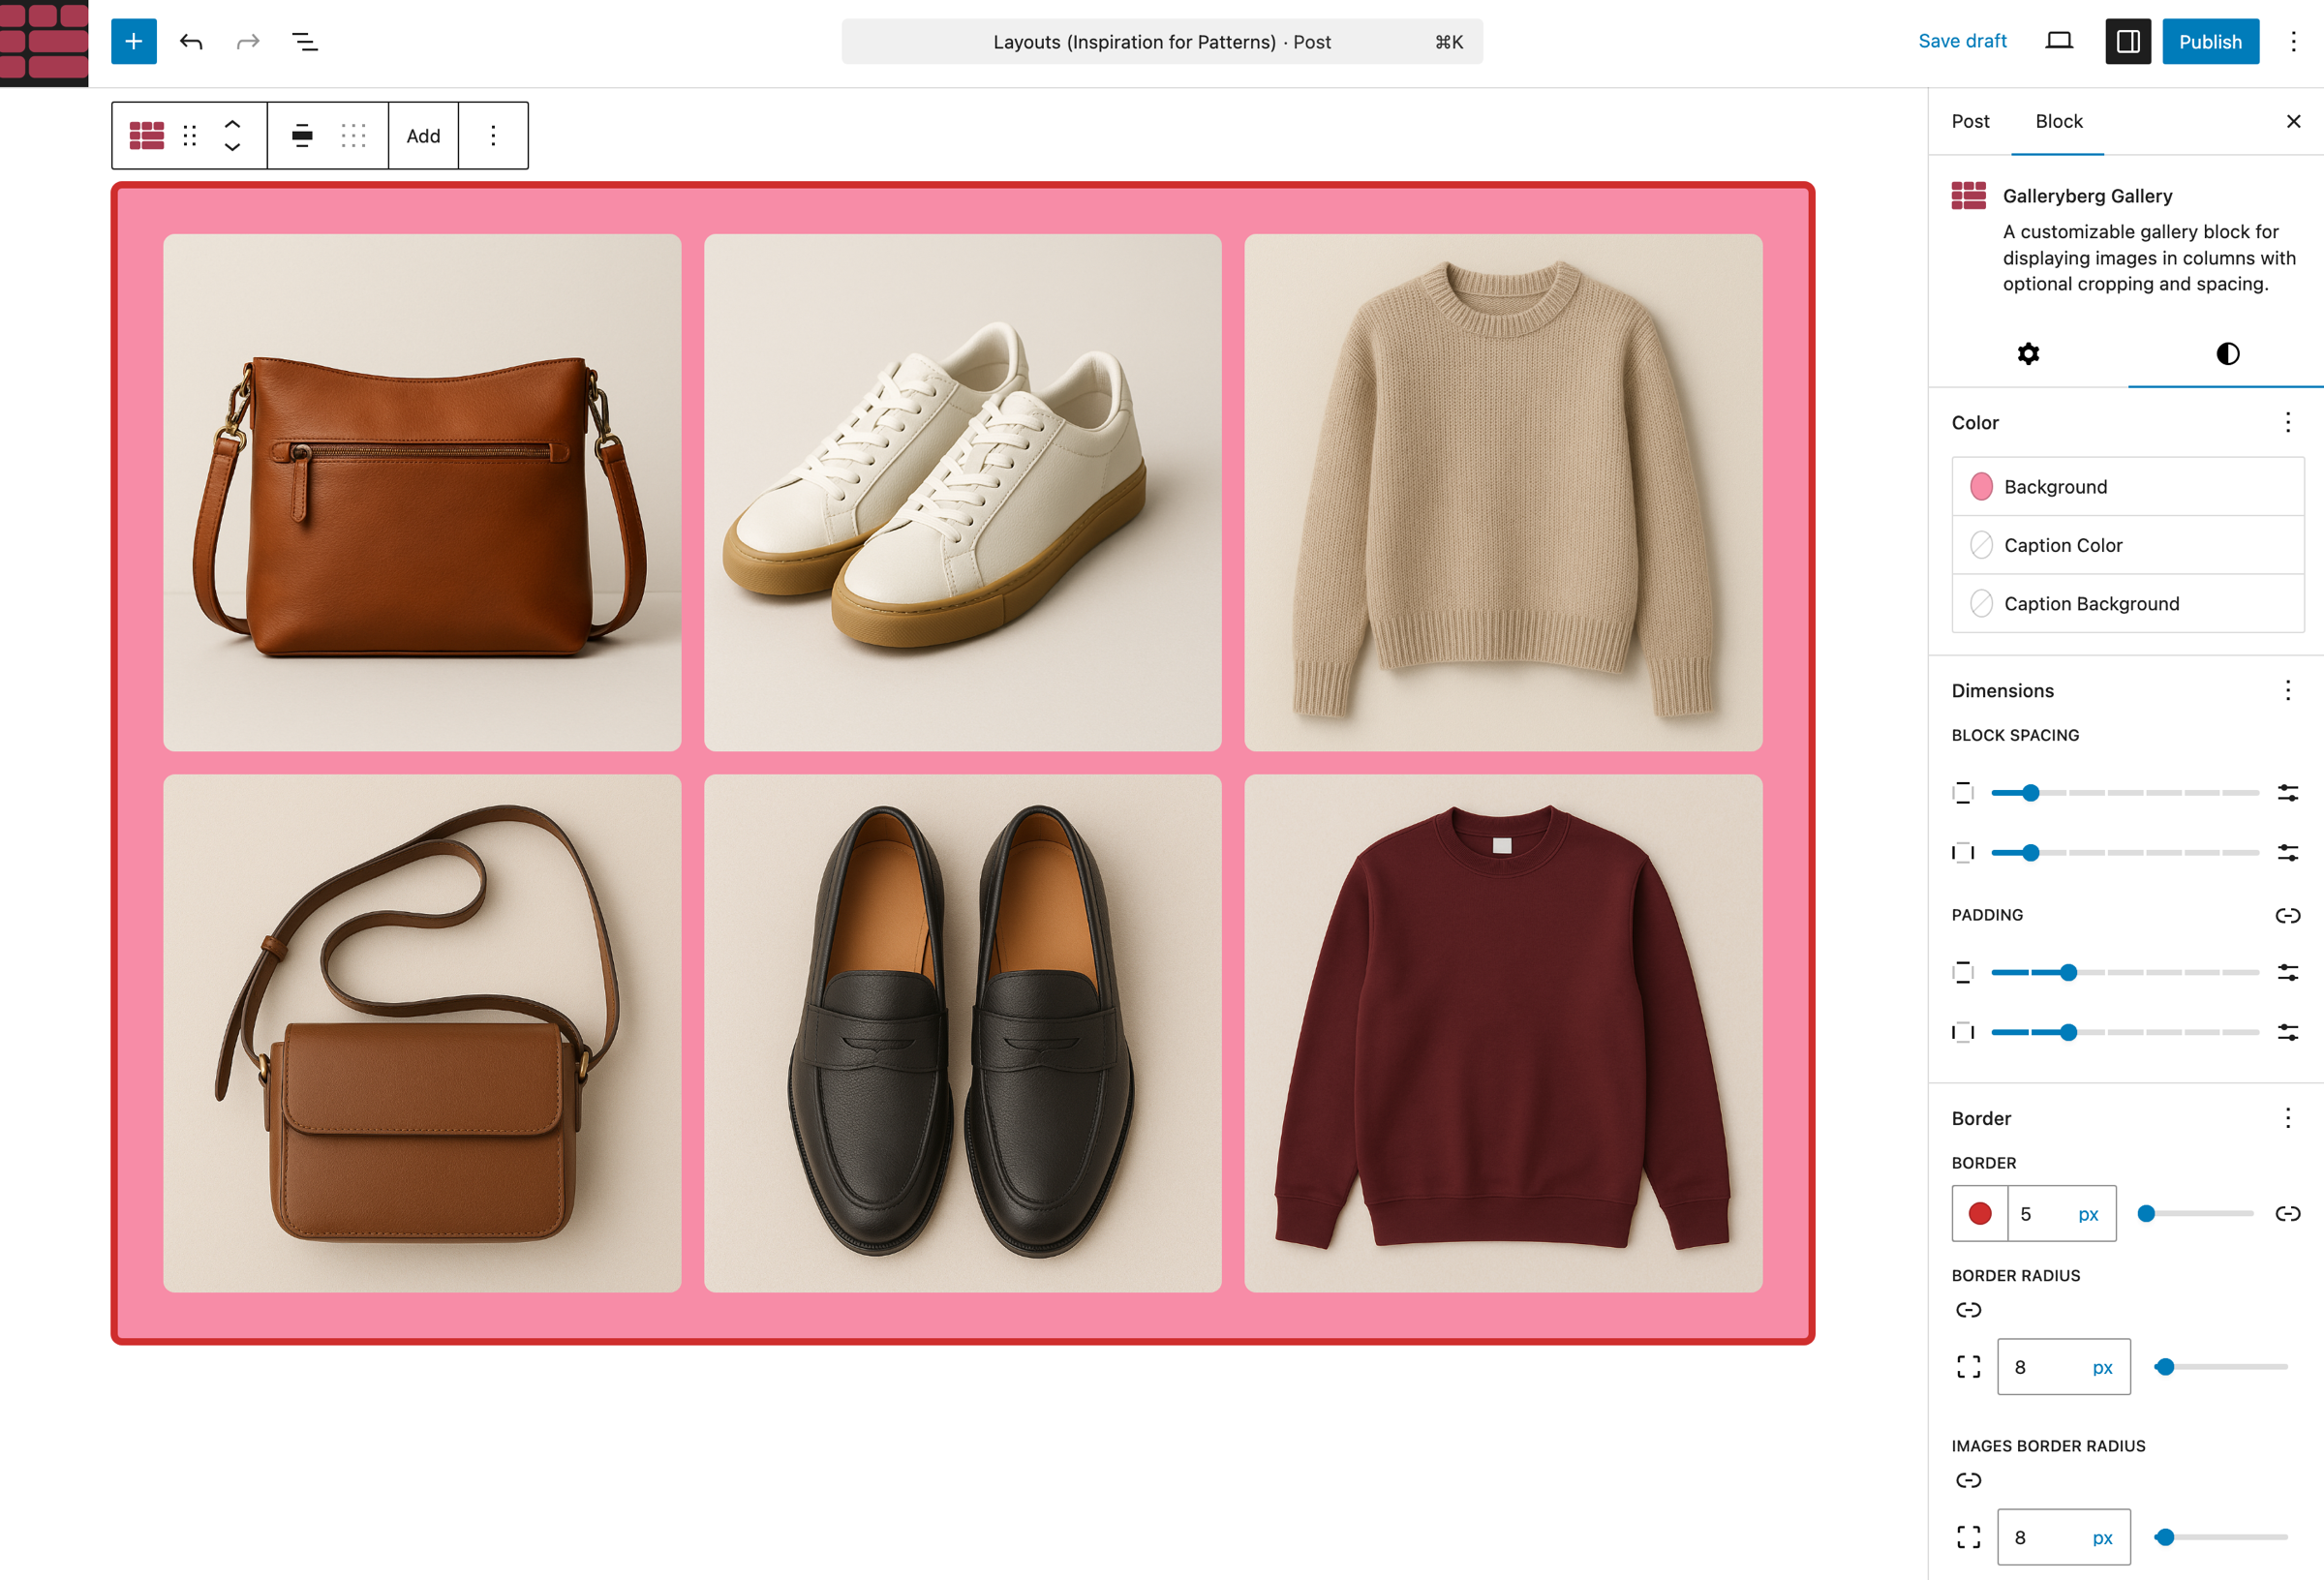This screenshot has height=1580, width=2324.
Task: Switch to preview mode via the screen icon
Action: coord(2058,41)
